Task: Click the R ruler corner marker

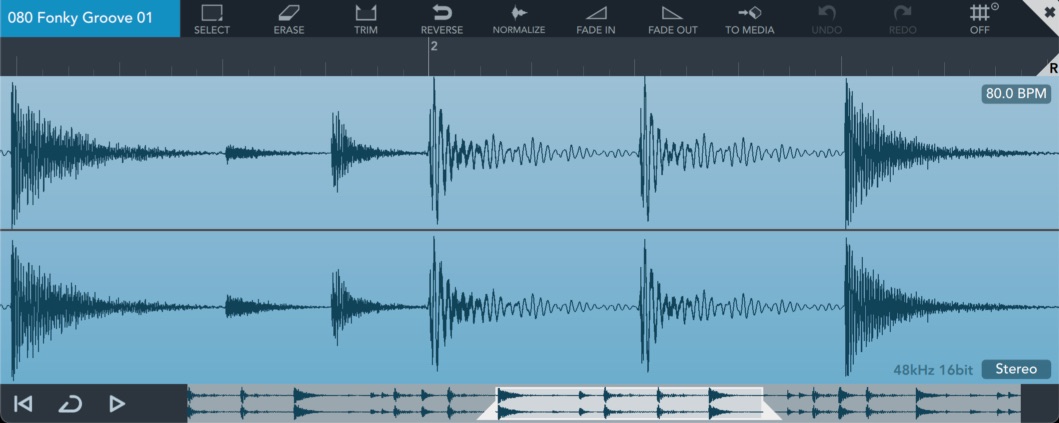Action: pos(1052,68)
